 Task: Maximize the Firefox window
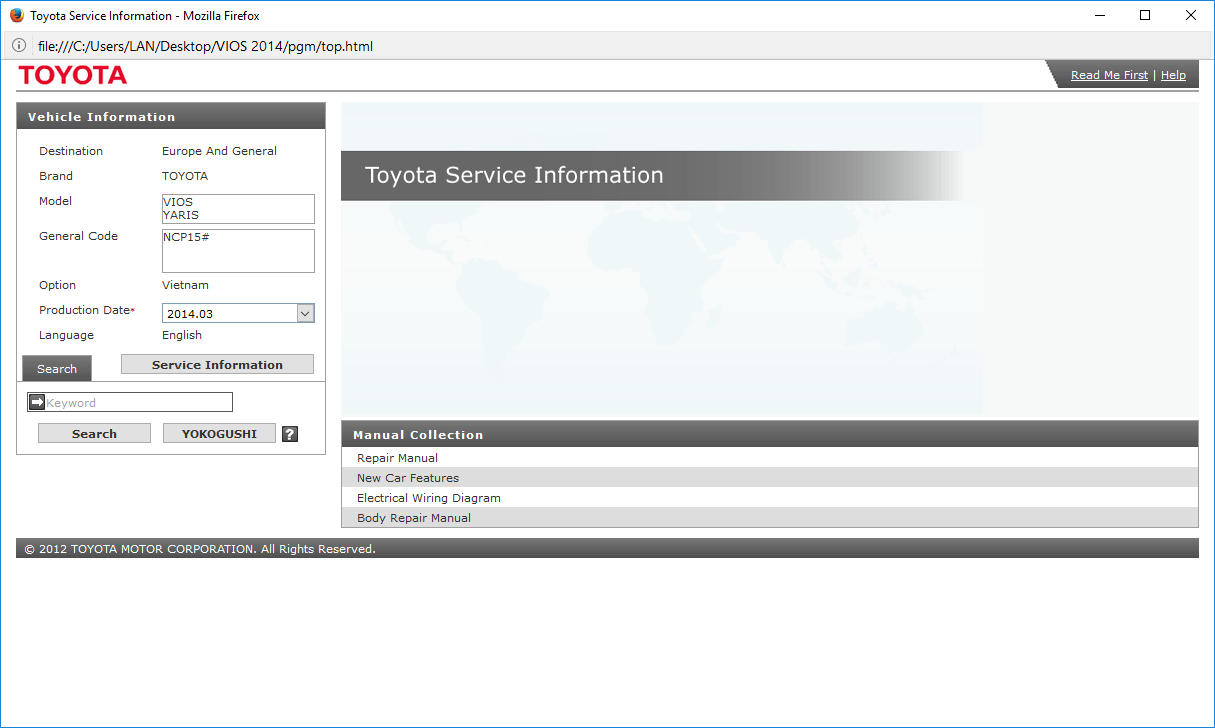[x=1145, y=15]
